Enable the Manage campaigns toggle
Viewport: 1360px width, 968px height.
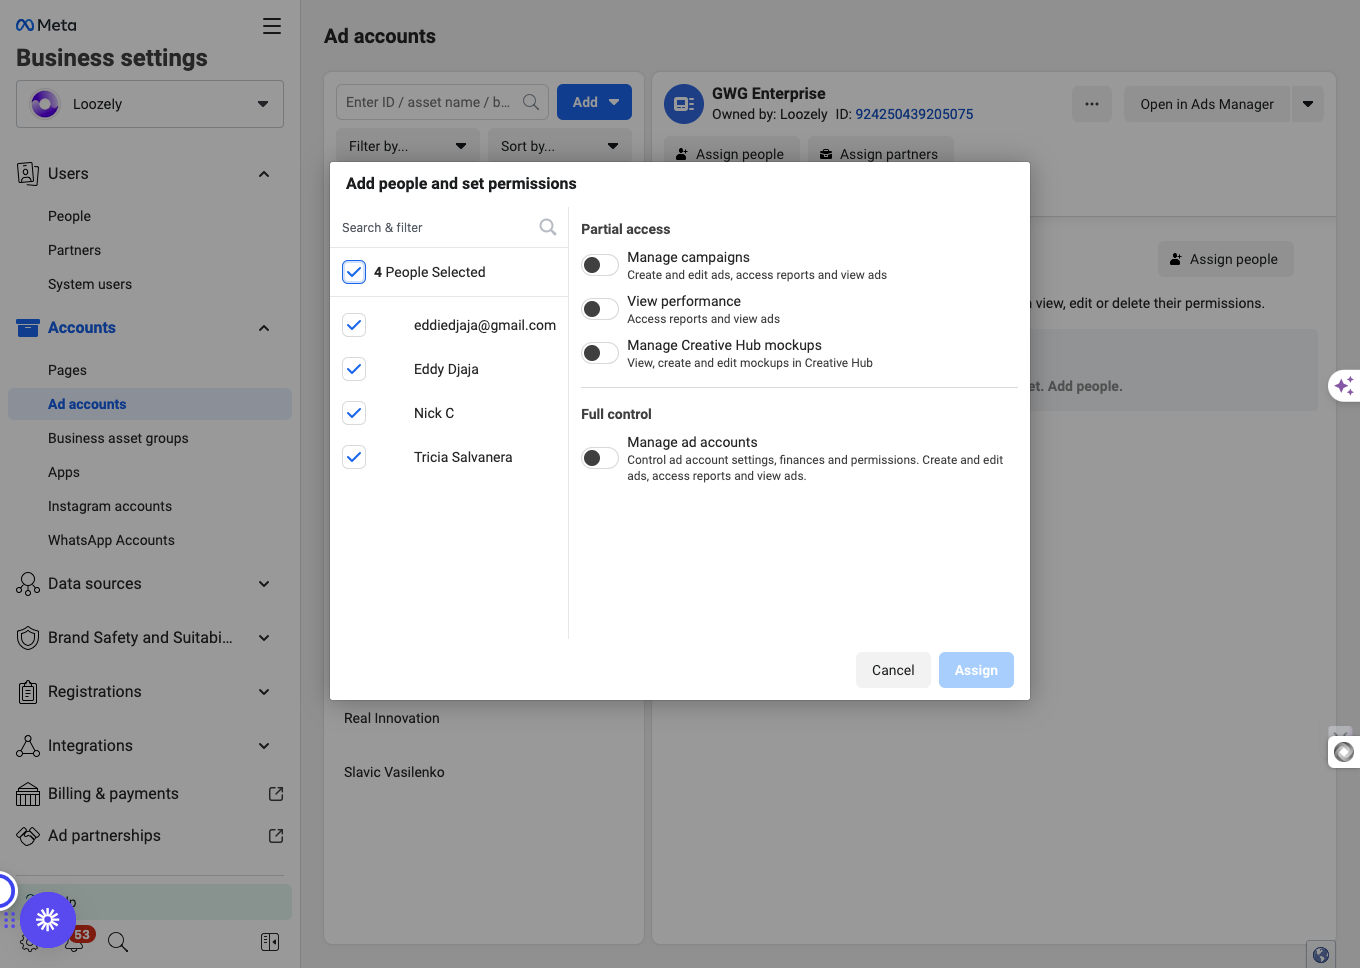tap(600, 265)
